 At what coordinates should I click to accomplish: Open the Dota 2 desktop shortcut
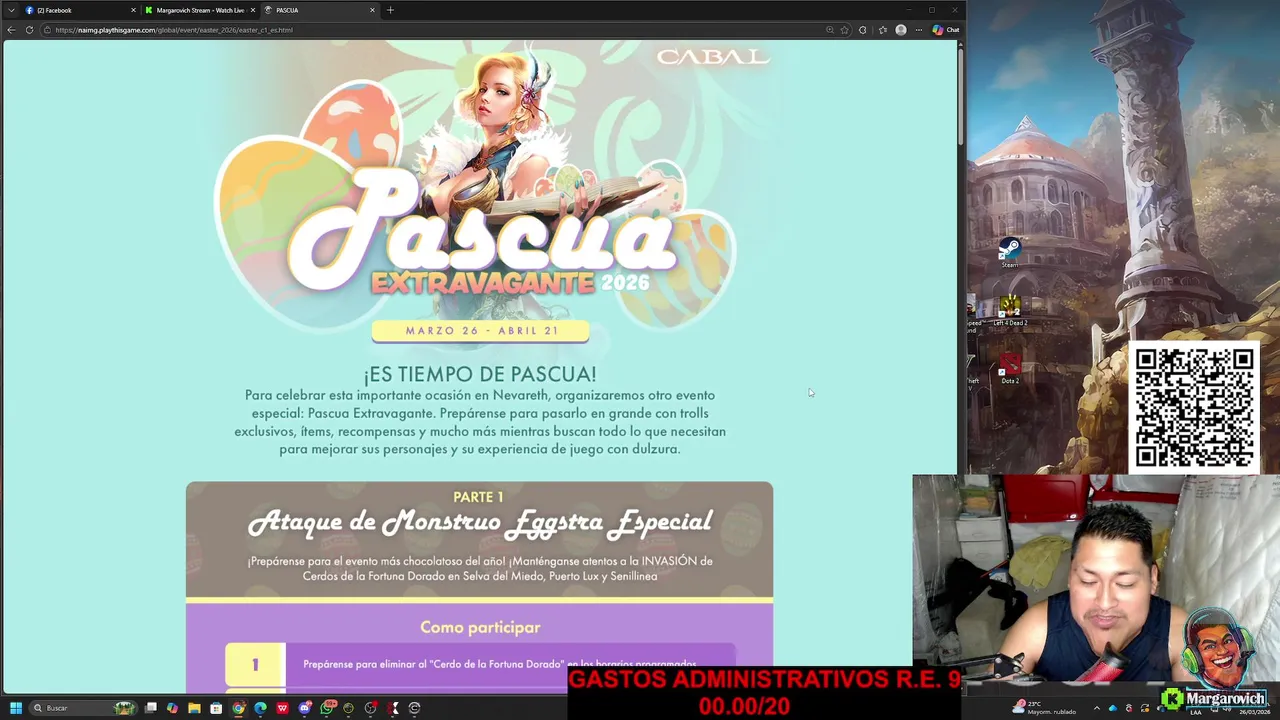(x=1010, y=369)
